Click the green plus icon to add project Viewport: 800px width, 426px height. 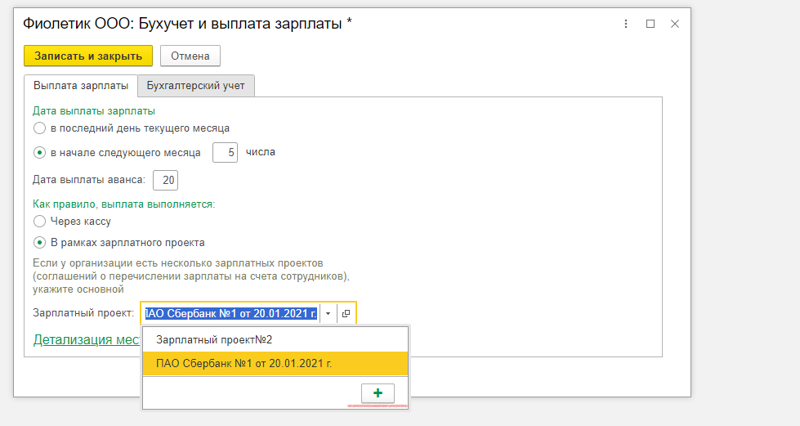coord(378,393)
